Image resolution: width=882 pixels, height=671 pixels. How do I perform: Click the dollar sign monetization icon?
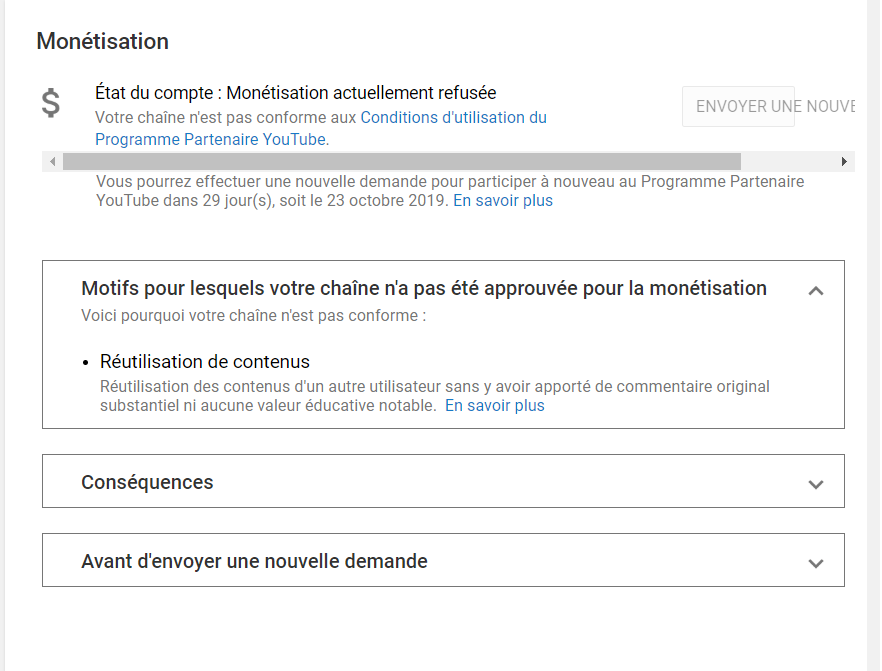pos(51,103)
